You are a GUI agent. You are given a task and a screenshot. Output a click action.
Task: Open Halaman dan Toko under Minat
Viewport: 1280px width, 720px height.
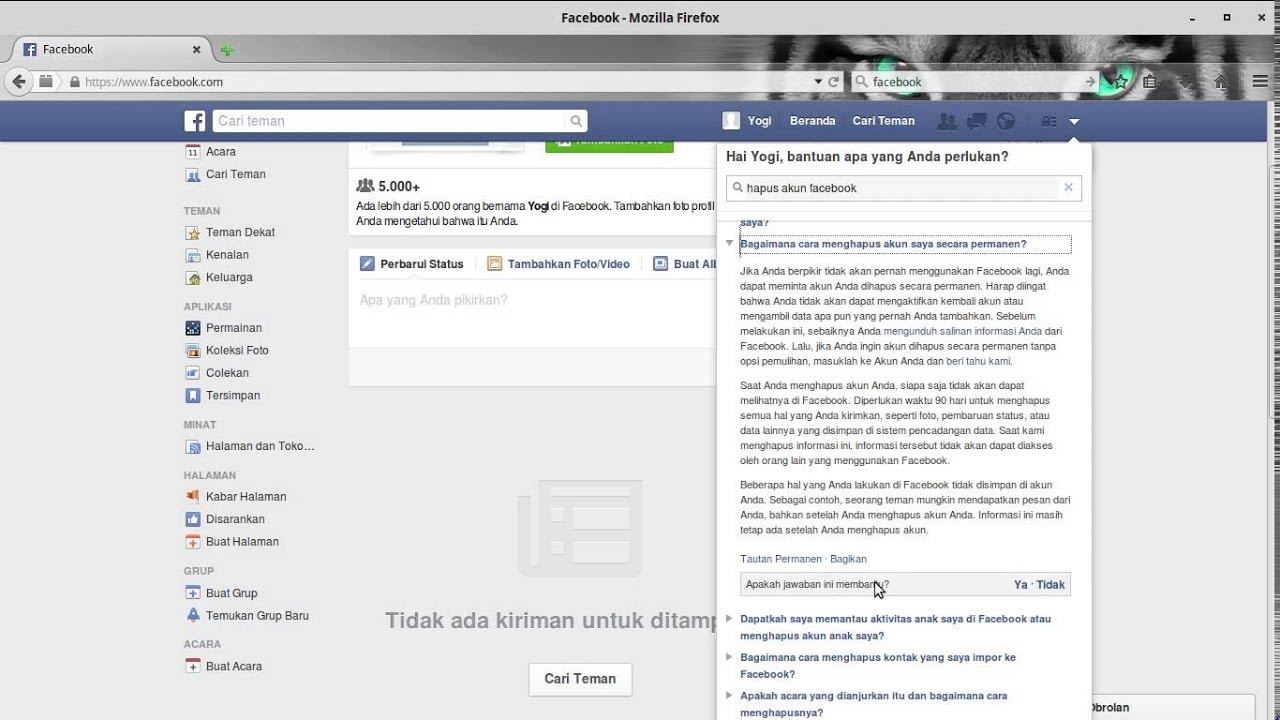click(x=260, y=446)
